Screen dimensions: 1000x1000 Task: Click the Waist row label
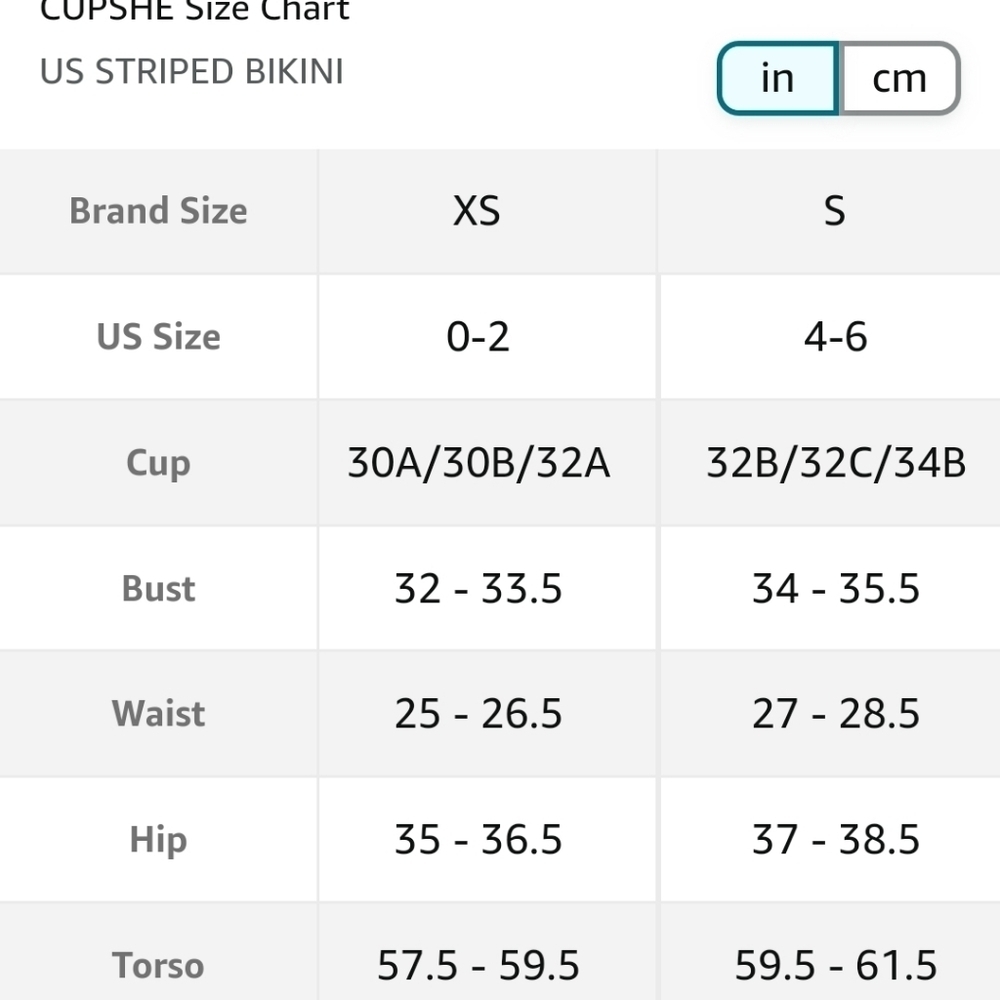coord(158,713)
